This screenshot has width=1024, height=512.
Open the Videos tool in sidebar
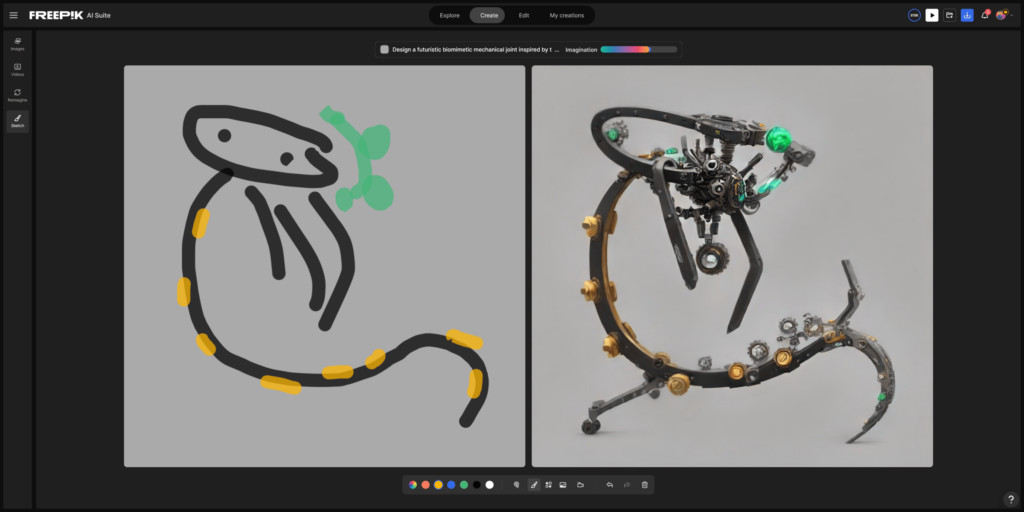(17, 69)
